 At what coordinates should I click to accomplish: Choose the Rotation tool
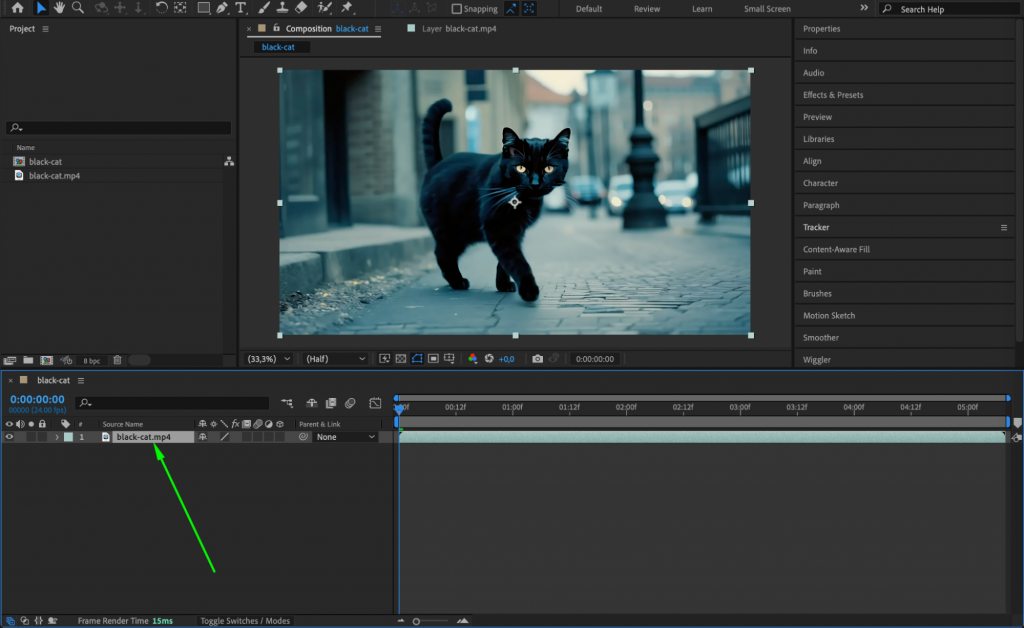pyautogui.click(x=160, y=8)
